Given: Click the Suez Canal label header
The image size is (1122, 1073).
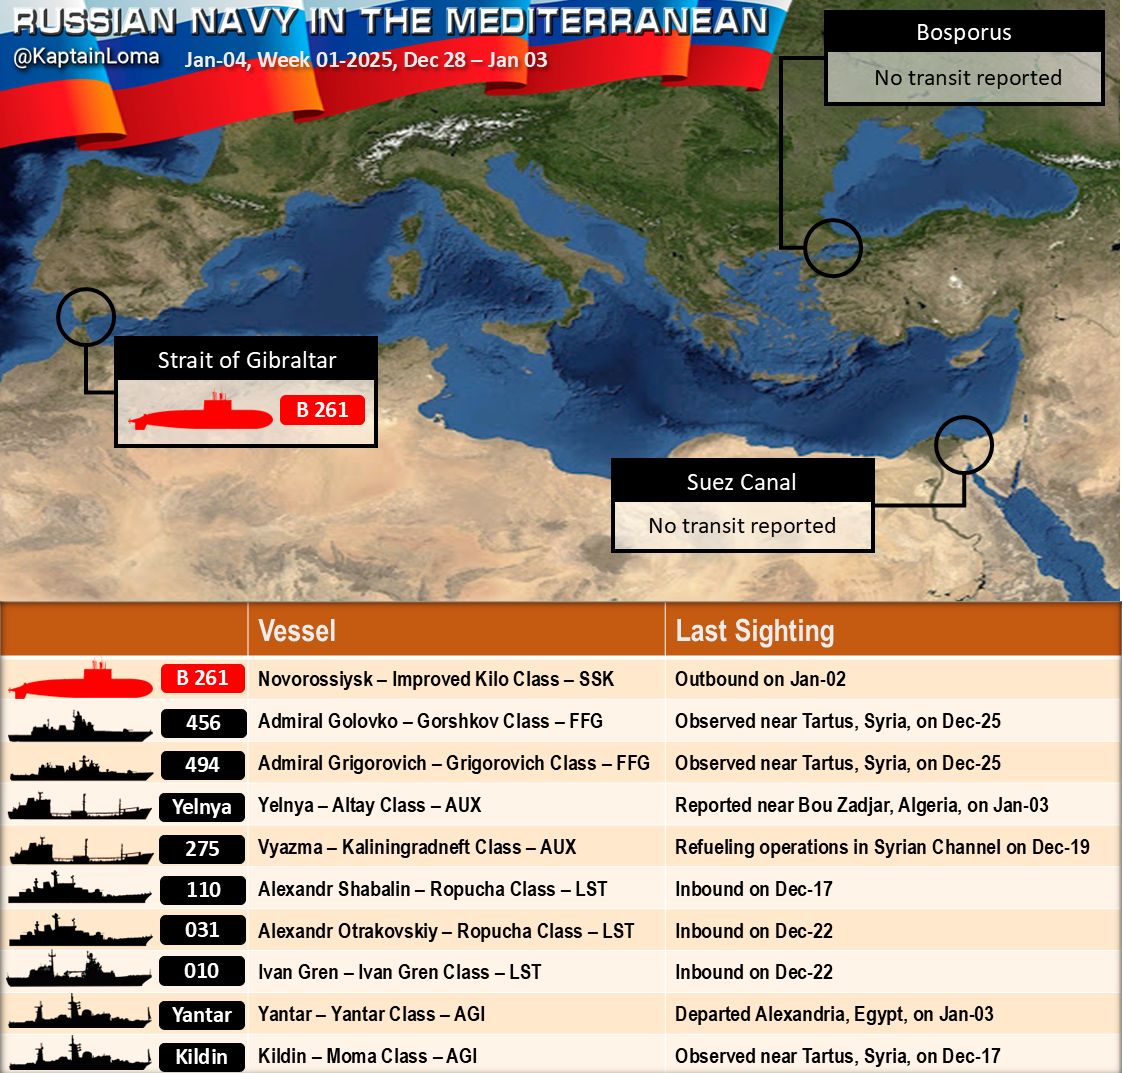Looking at the screenshot, I should (742, 482).
